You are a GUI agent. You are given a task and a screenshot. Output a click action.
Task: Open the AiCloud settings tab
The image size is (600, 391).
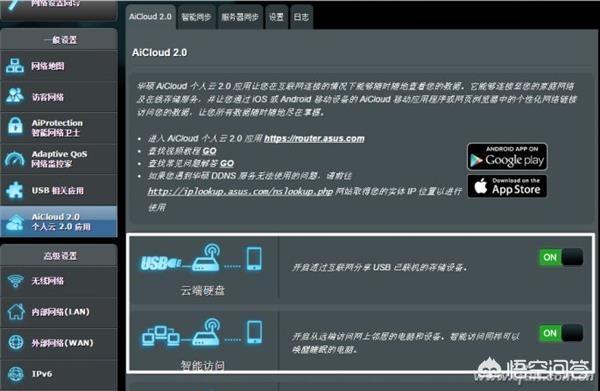(276, 17)
